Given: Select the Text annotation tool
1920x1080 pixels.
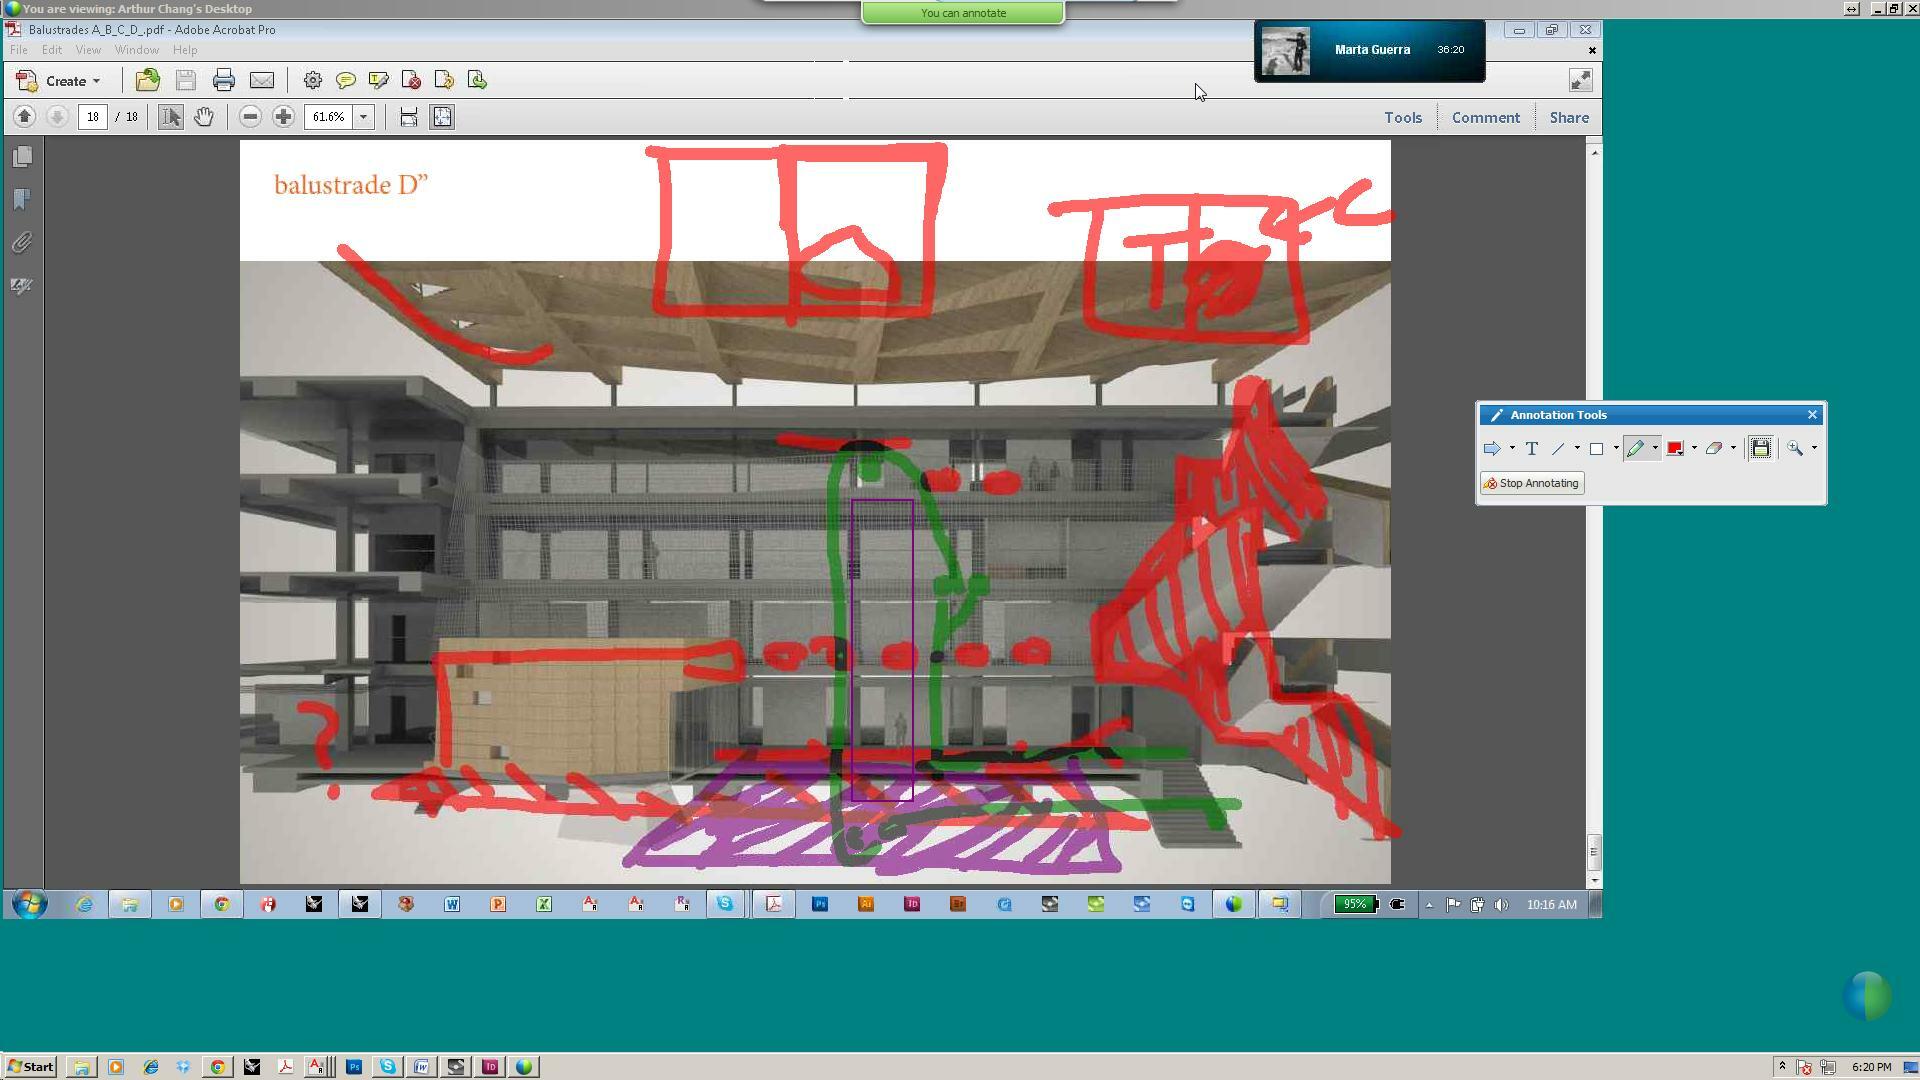Looking at the screenshot, I should click(x=1531, y=449).
